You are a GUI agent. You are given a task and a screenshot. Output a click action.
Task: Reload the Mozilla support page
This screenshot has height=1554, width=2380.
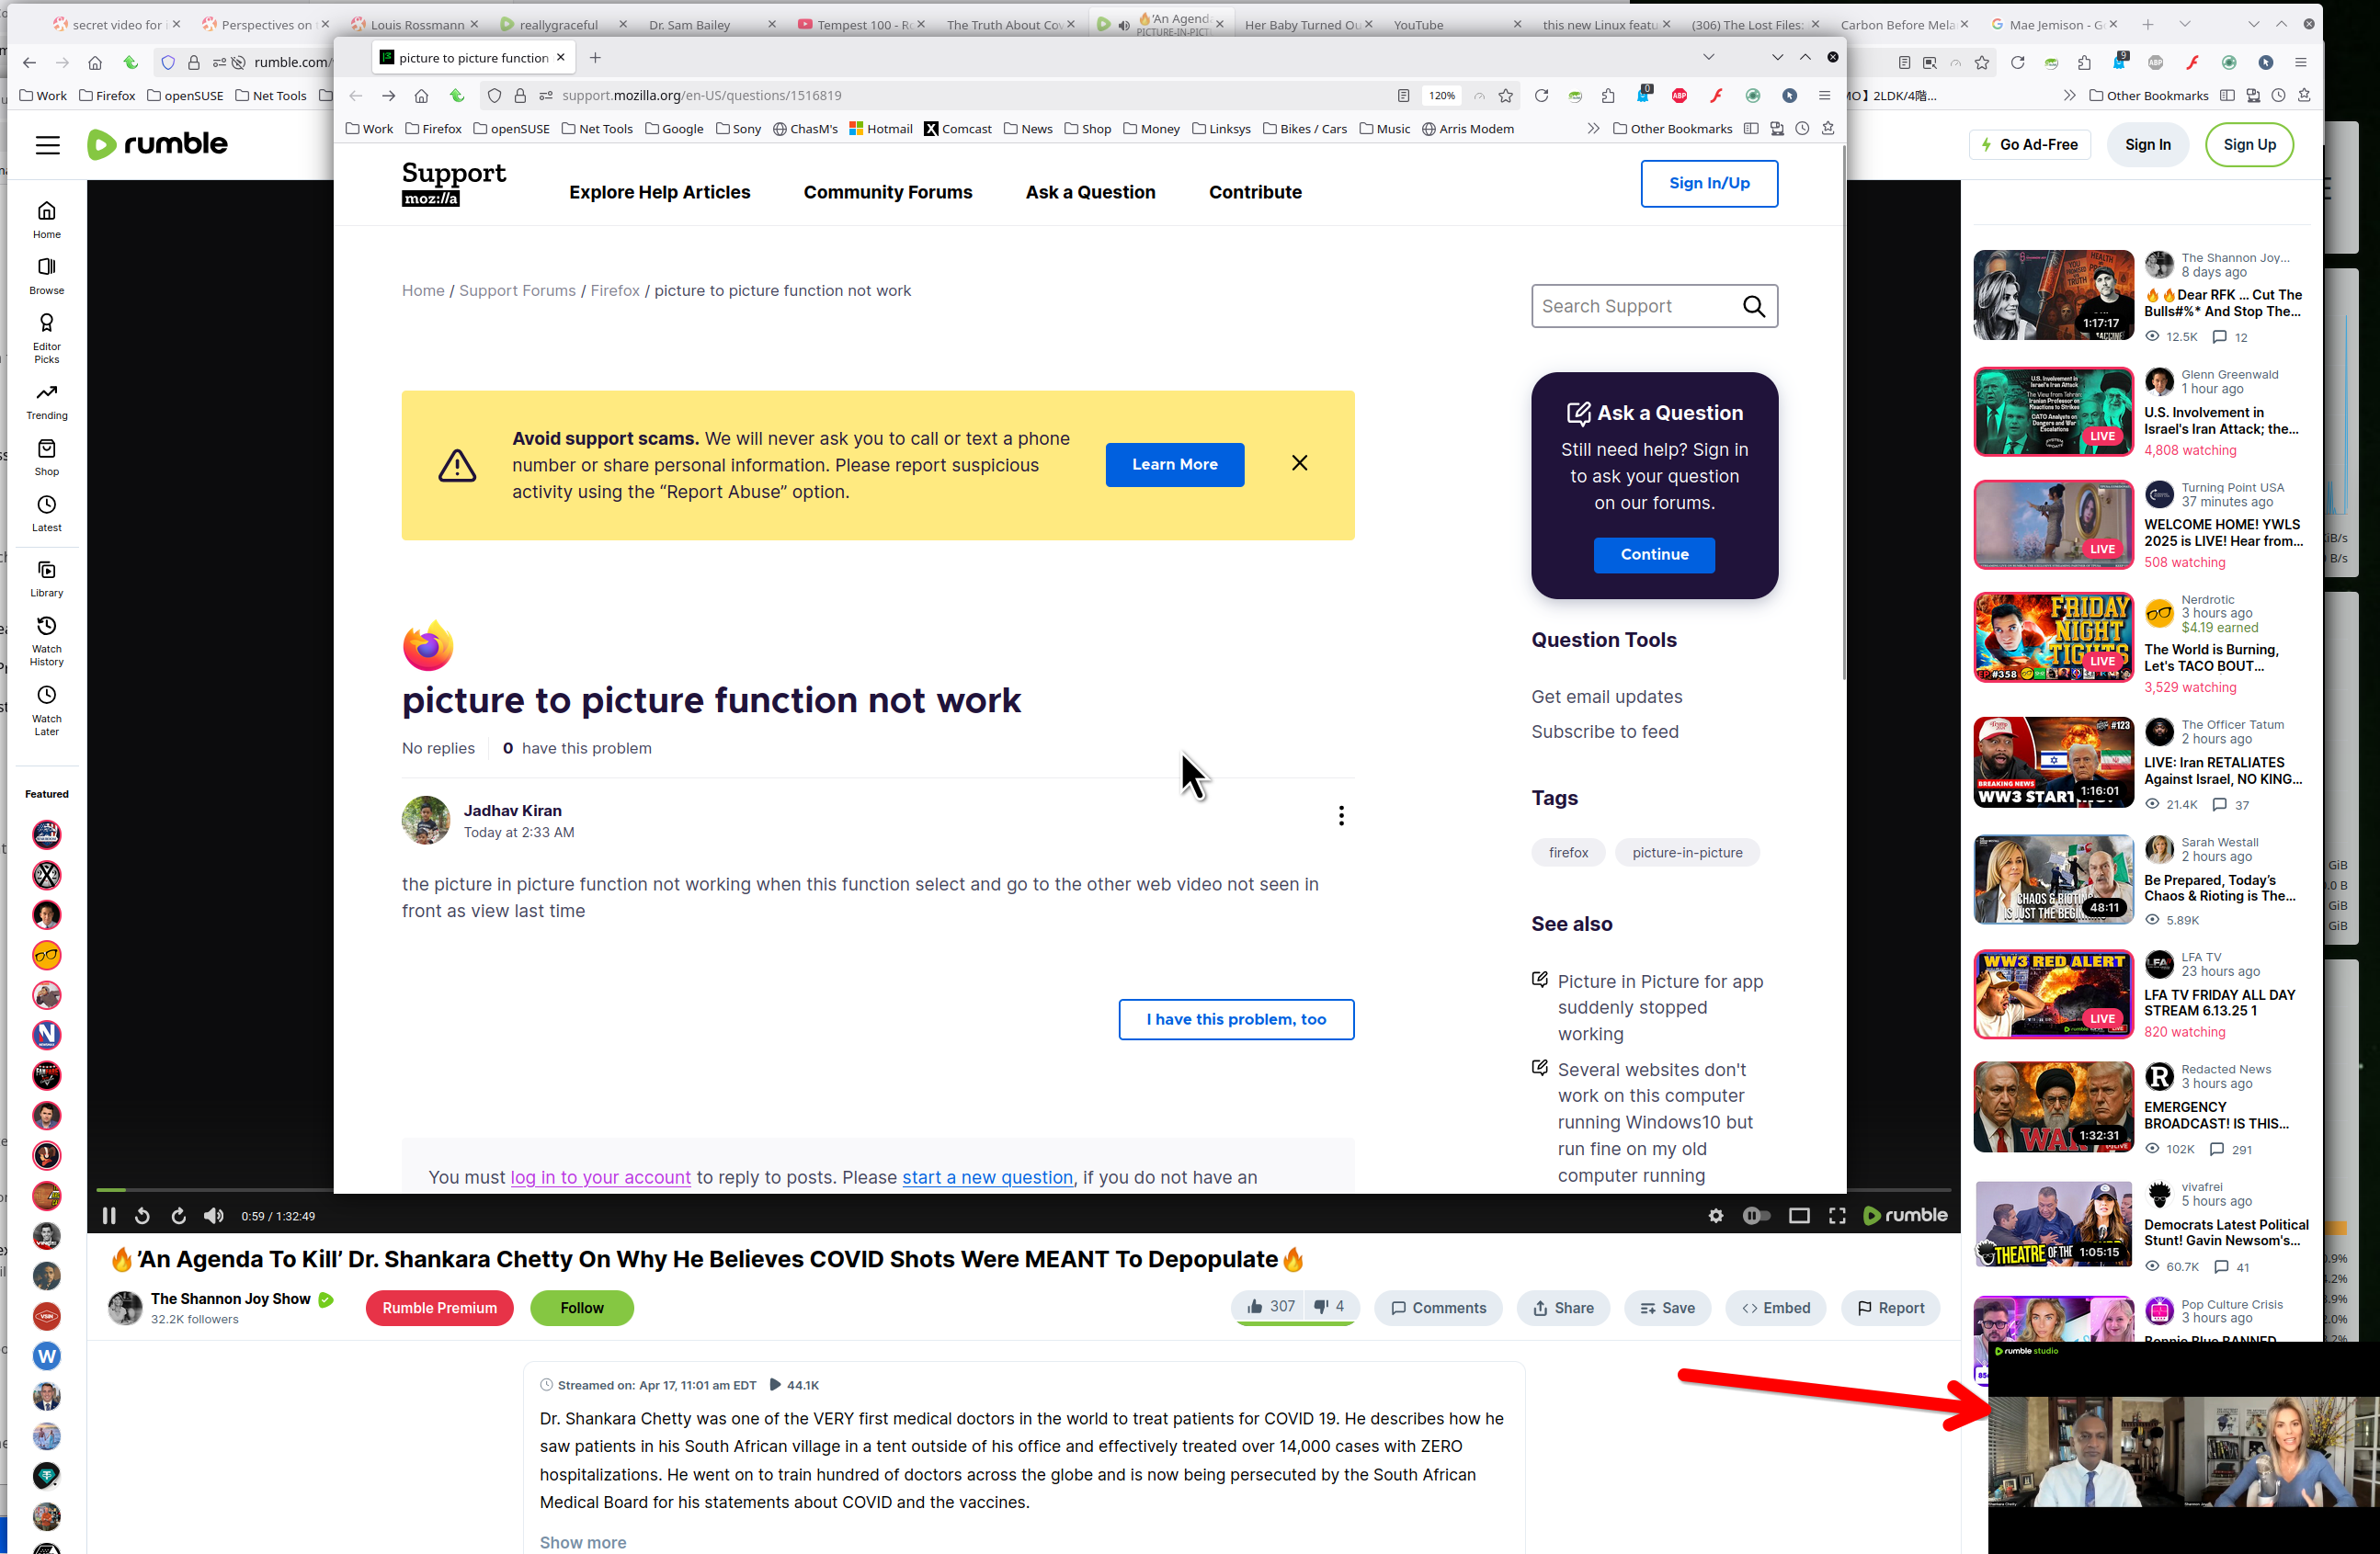pyautogui.click(x=1541, y=95)
